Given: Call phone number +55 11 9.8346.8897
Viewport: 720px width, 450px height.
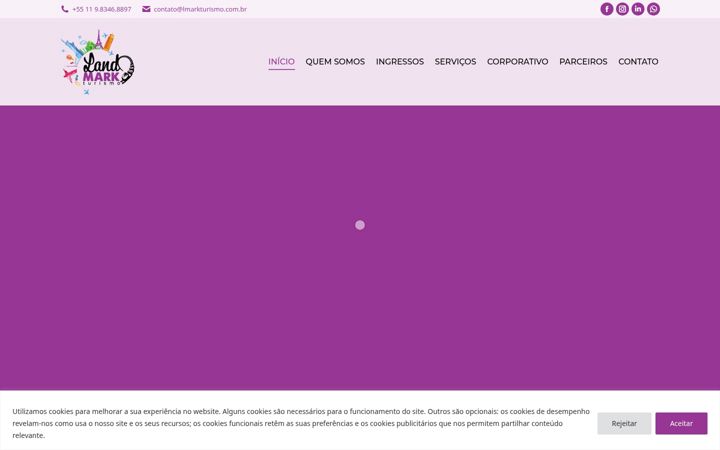Looking at the screenshot, I should click(x=101, y=9).
